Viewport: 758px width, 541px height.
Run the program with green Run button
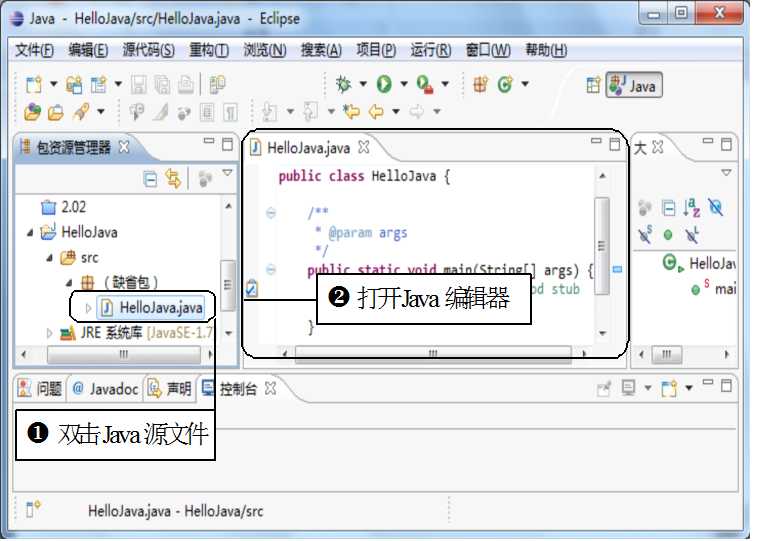click(384, 84)
